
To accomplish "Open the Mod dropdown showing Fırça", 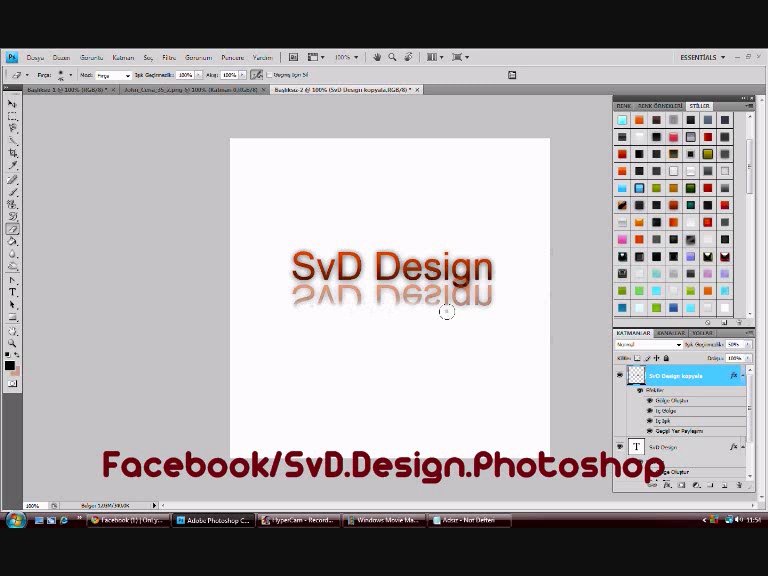I will (x=113, y=75).
